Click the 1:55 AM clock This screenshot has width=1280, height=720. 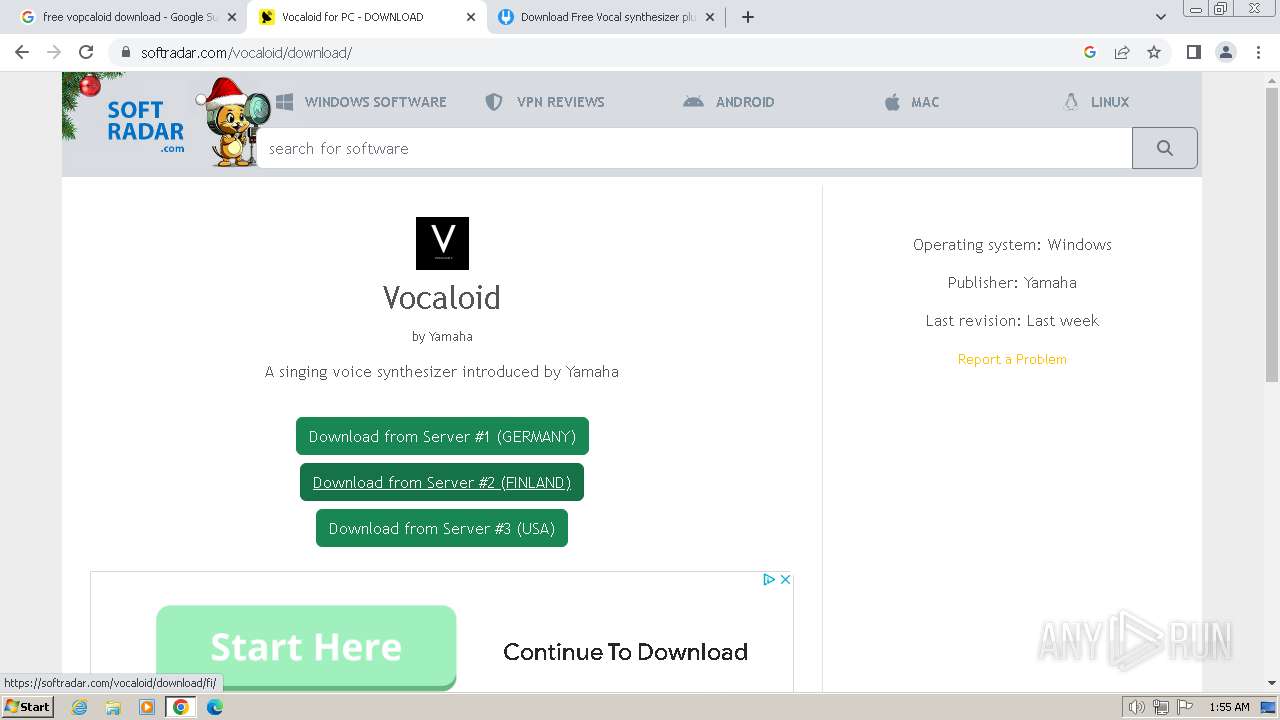[1229, 707]
